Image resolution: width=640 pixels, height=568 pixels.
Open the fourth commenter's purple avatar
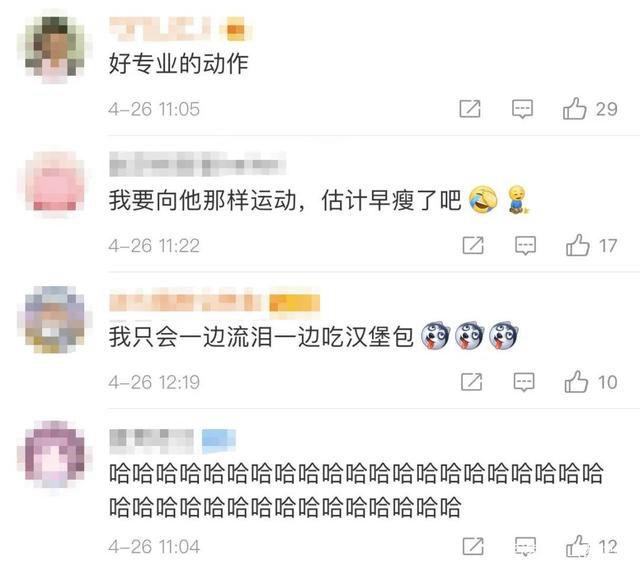point(55,455)
